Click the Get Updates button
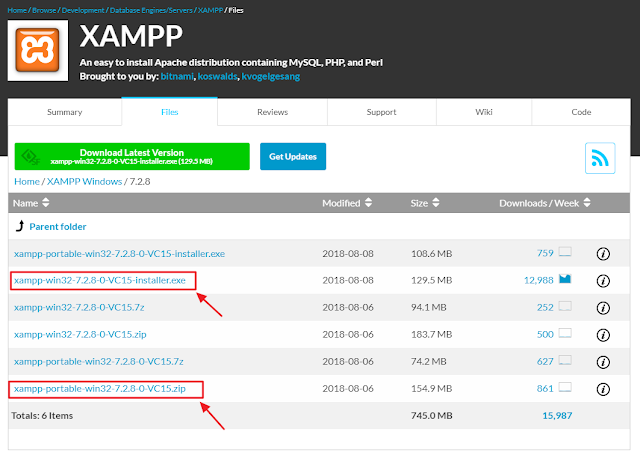The height and width of the screenshot is (458, 640). (293, 156)
